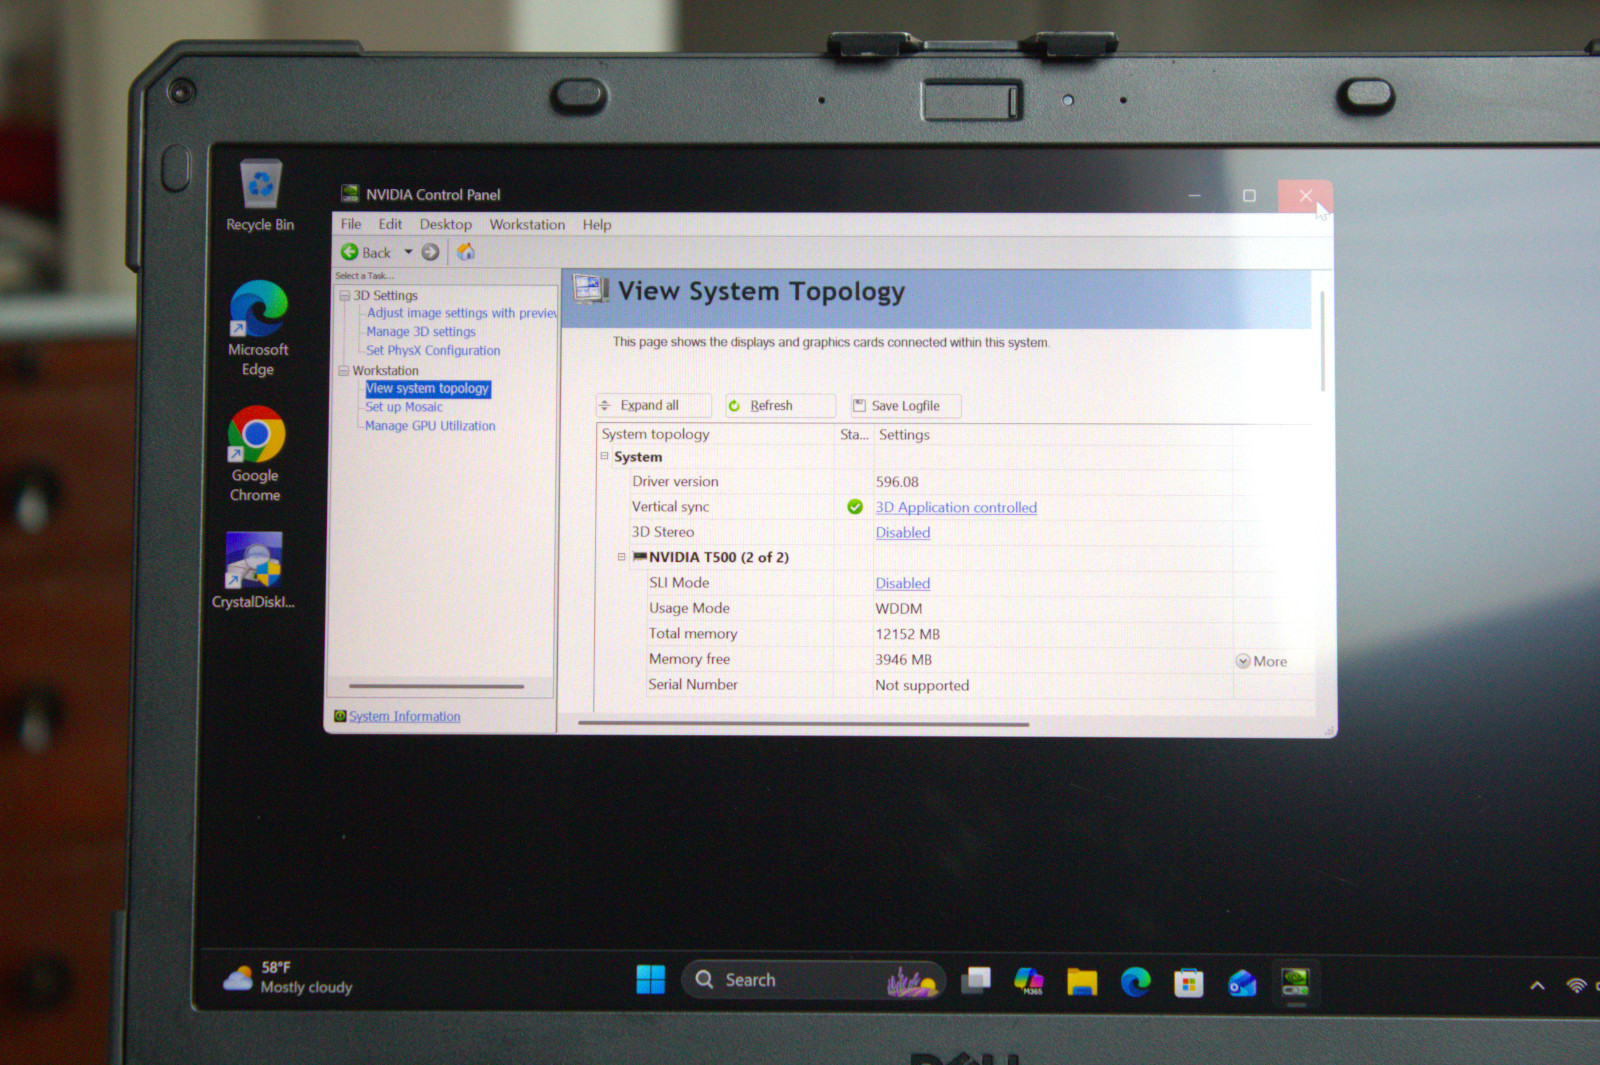The image size is (1600, 1065).
Task: Open the Edit menu
Action: point(390,224)
